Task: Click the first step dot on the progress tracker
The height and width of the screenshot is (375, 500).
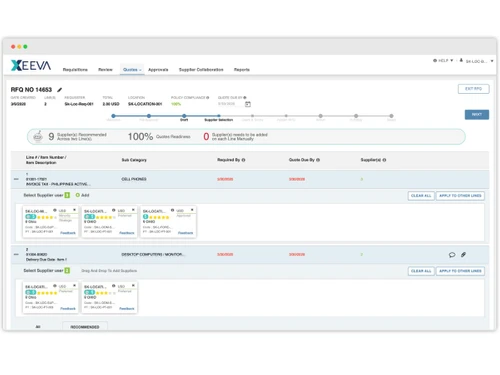Action: [113, 116]
